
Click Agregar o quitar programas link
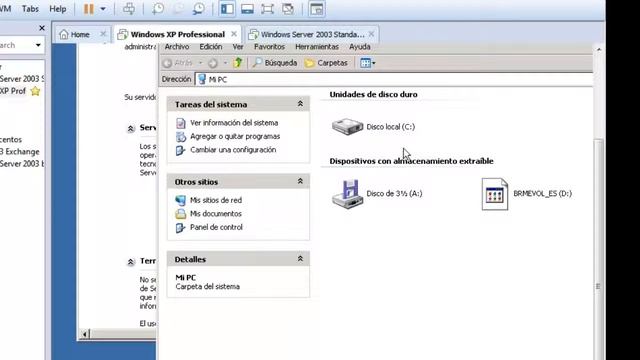[235, 136]
